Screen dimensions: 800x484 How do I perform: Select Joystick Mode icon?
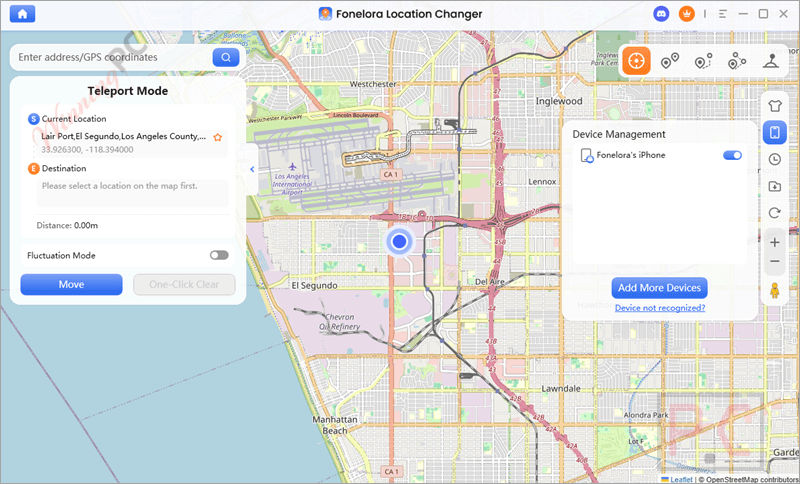pos(770,61)
